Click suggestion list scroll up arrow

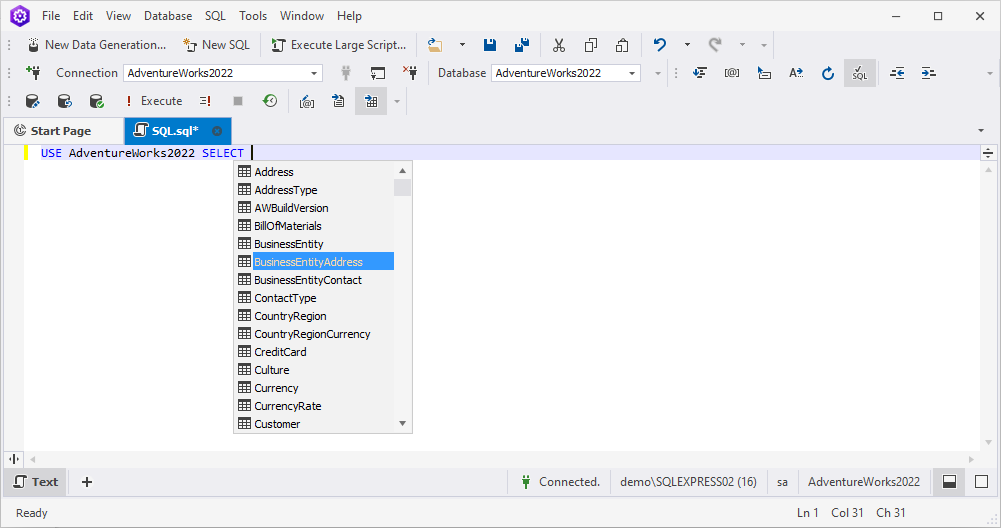click(402, 170)
